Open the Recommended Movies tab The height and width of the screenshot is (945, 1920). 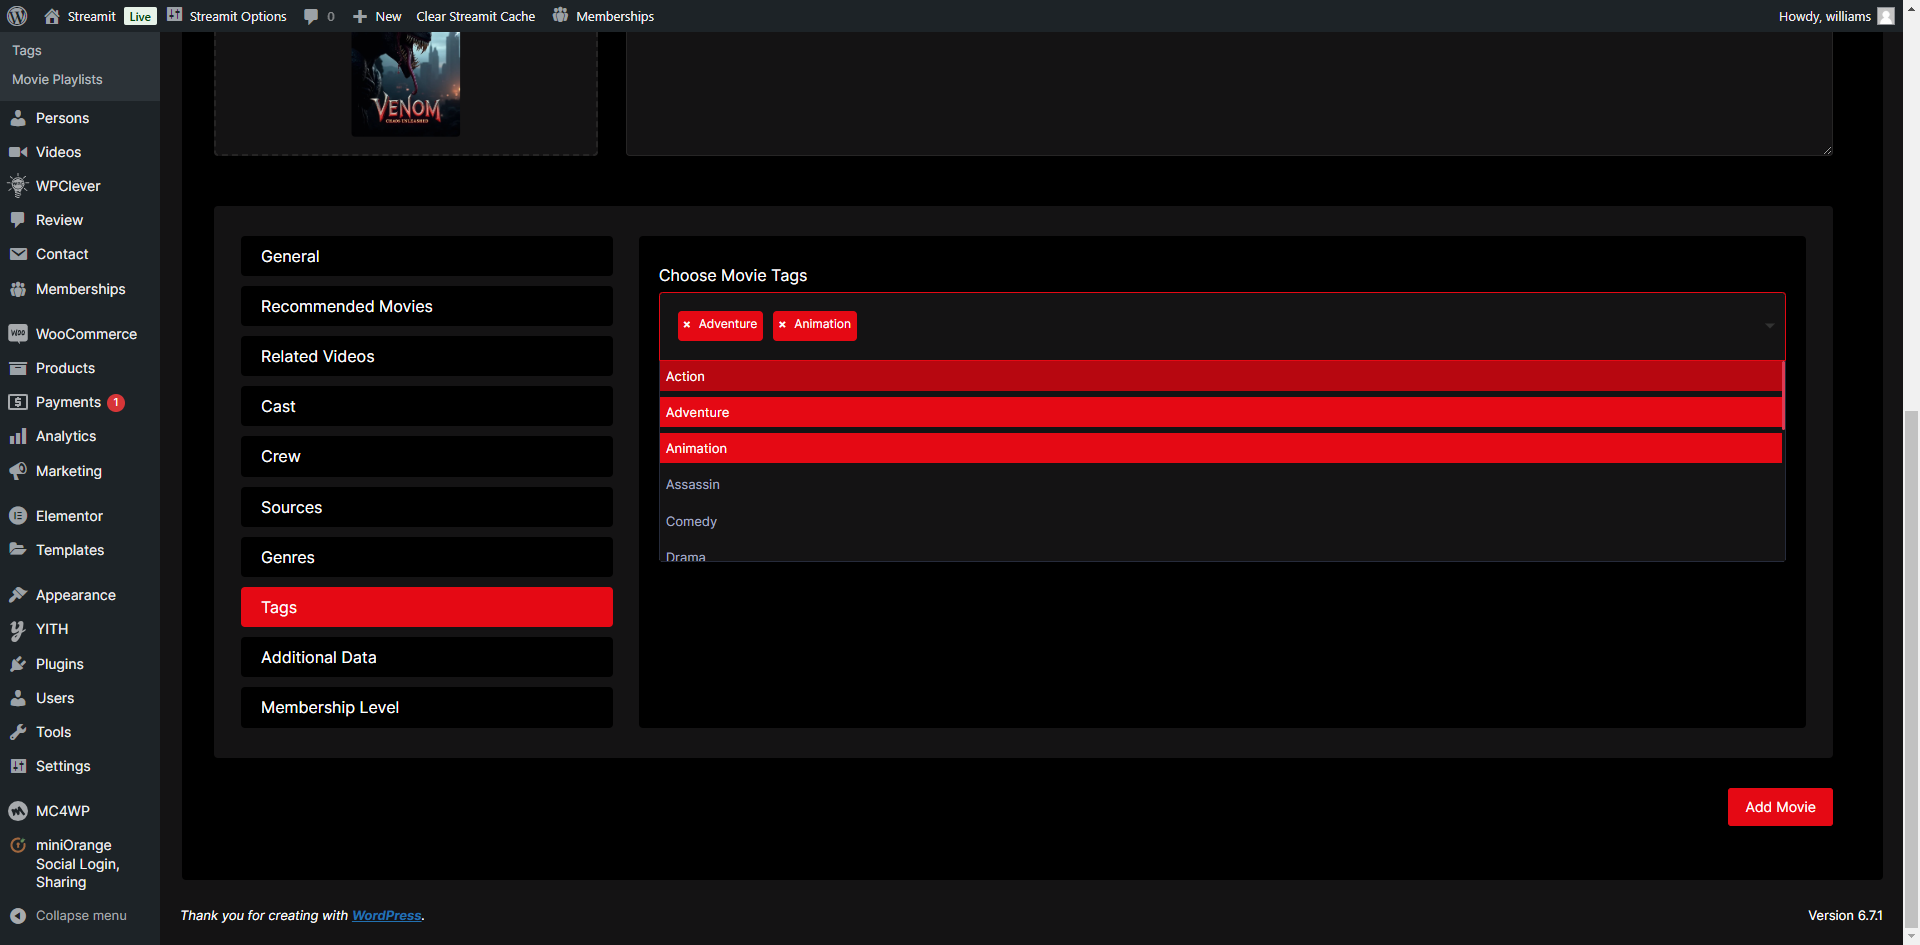tap(427, 306)
